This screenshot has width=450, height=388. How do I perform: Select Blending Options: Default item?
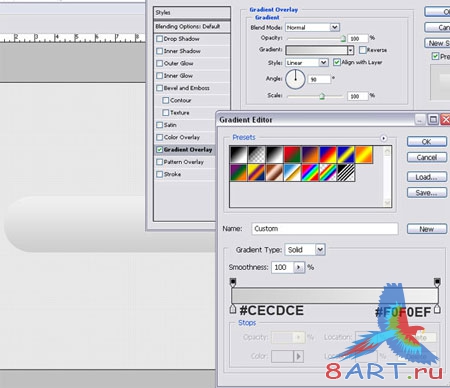tap(192, 26)
